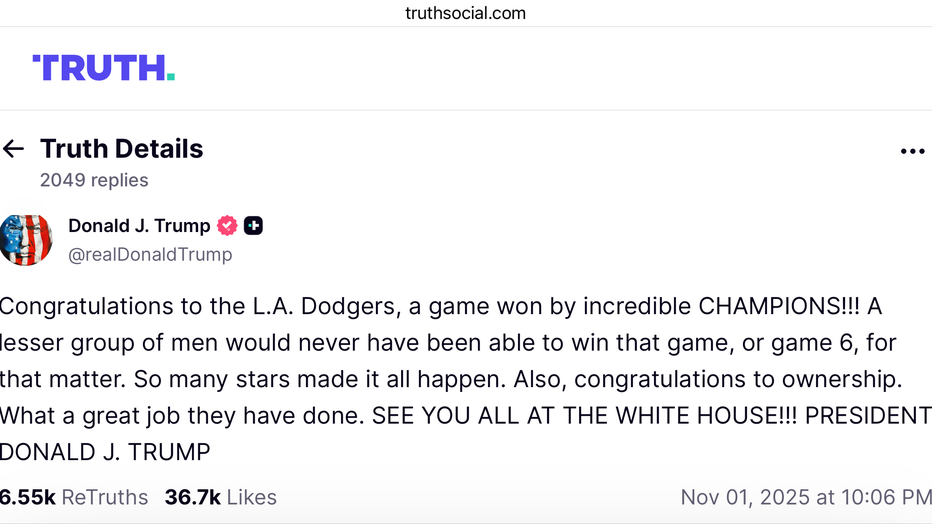
Task: View the 6.55k ReTruths list
Action: (x=74, y=497)
